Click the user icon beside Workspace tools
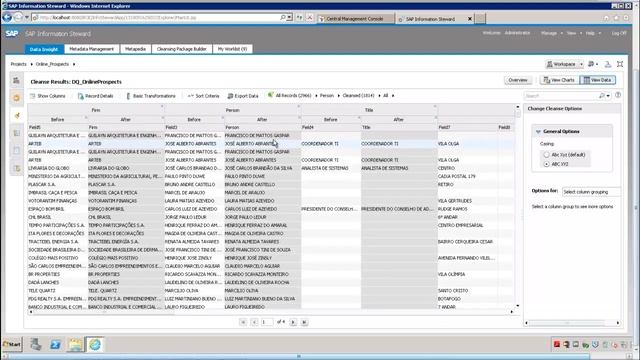Viewport: 640px width, 360px height. coord(608,64)
